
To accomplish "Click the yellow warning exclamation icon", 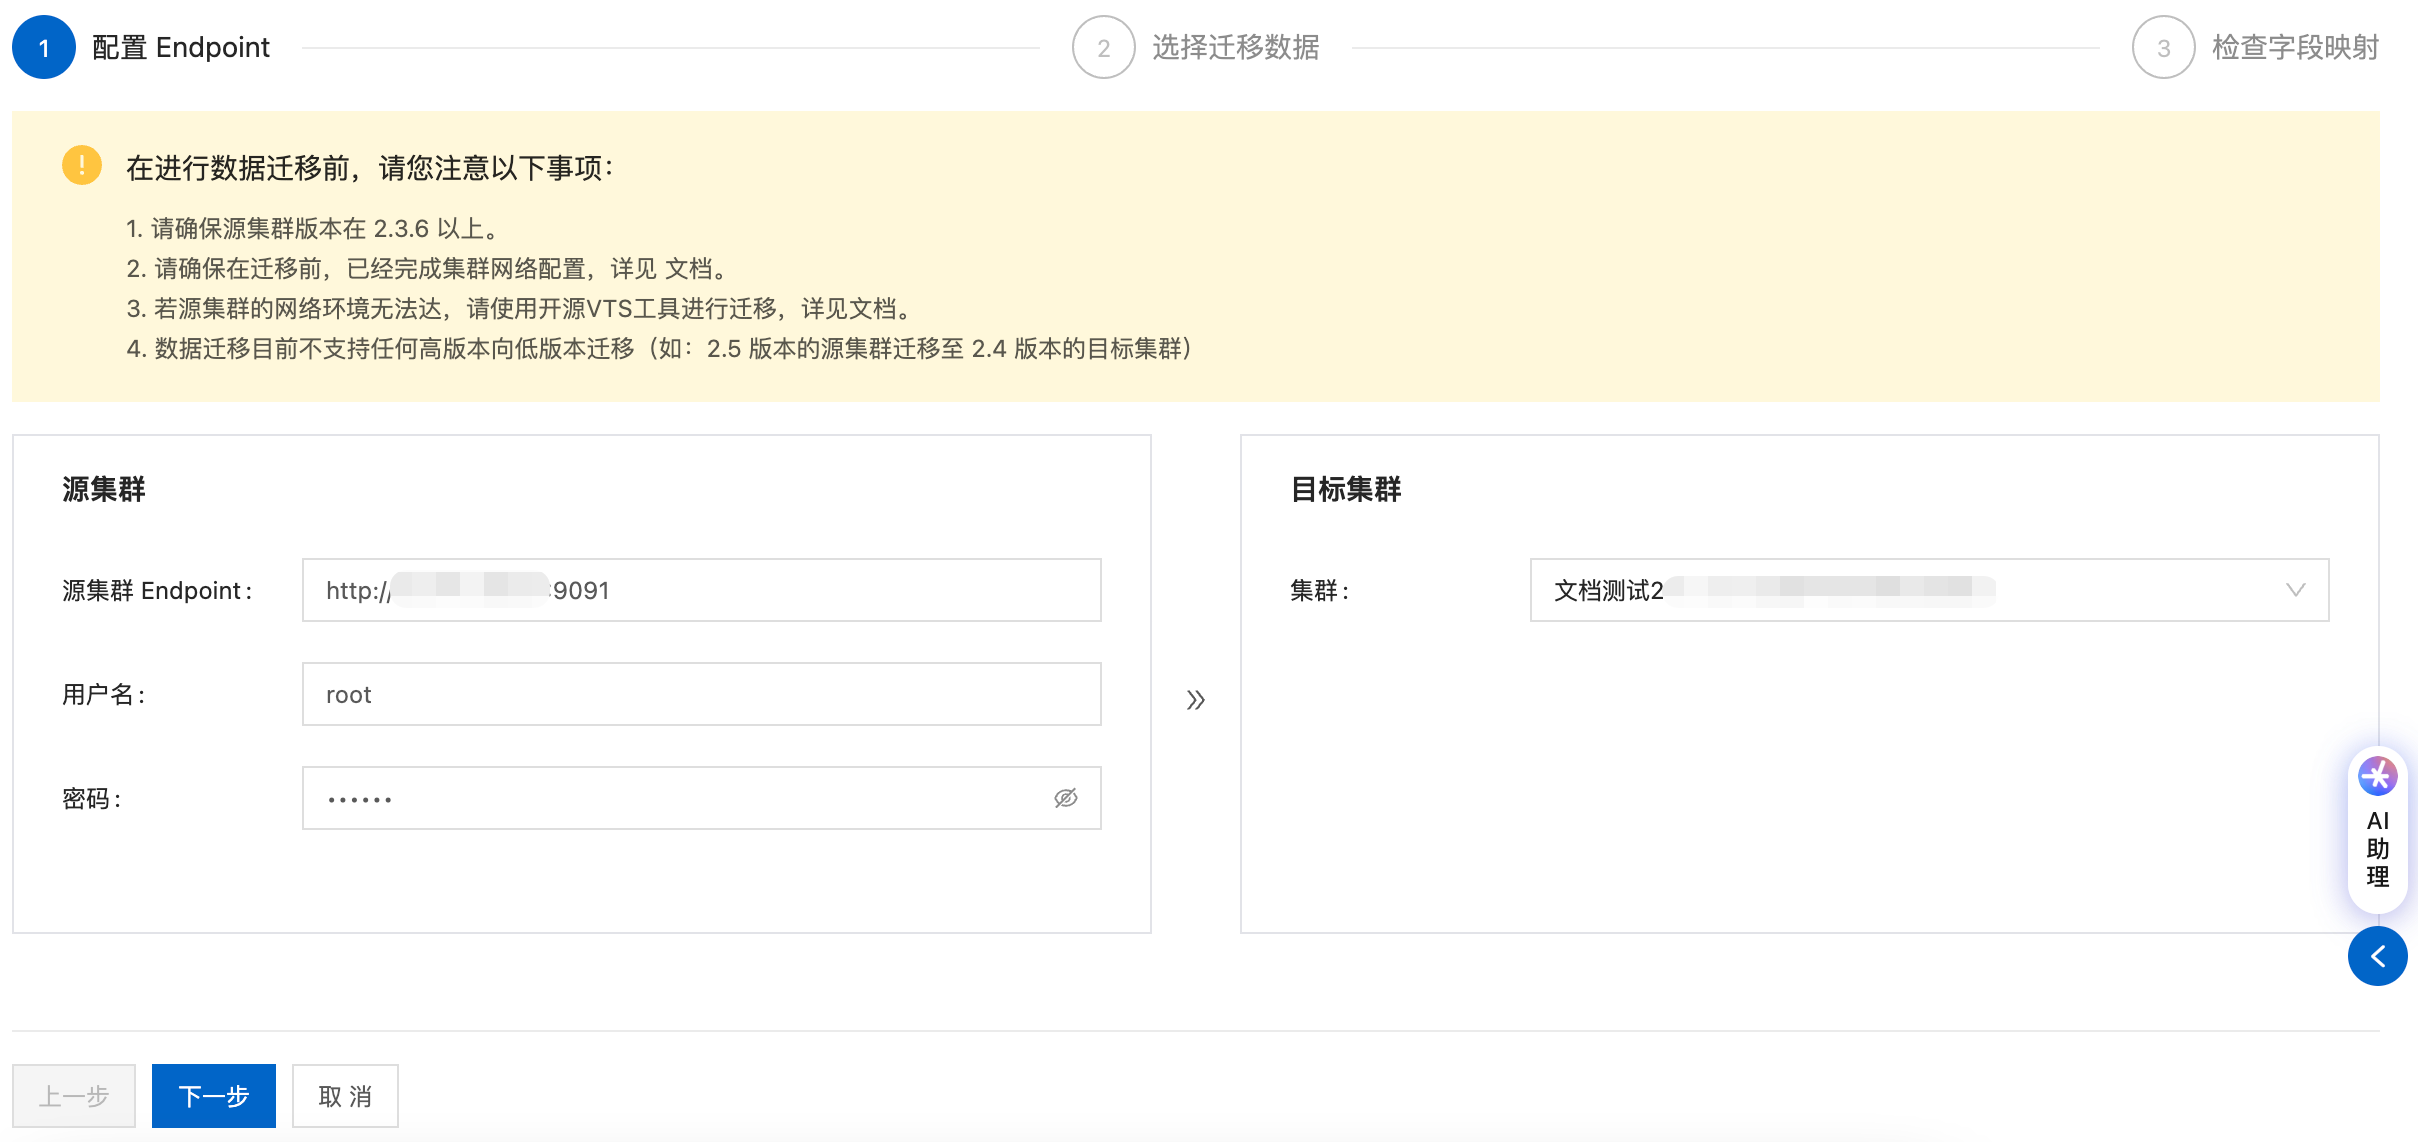I will [x=82, y=165].
